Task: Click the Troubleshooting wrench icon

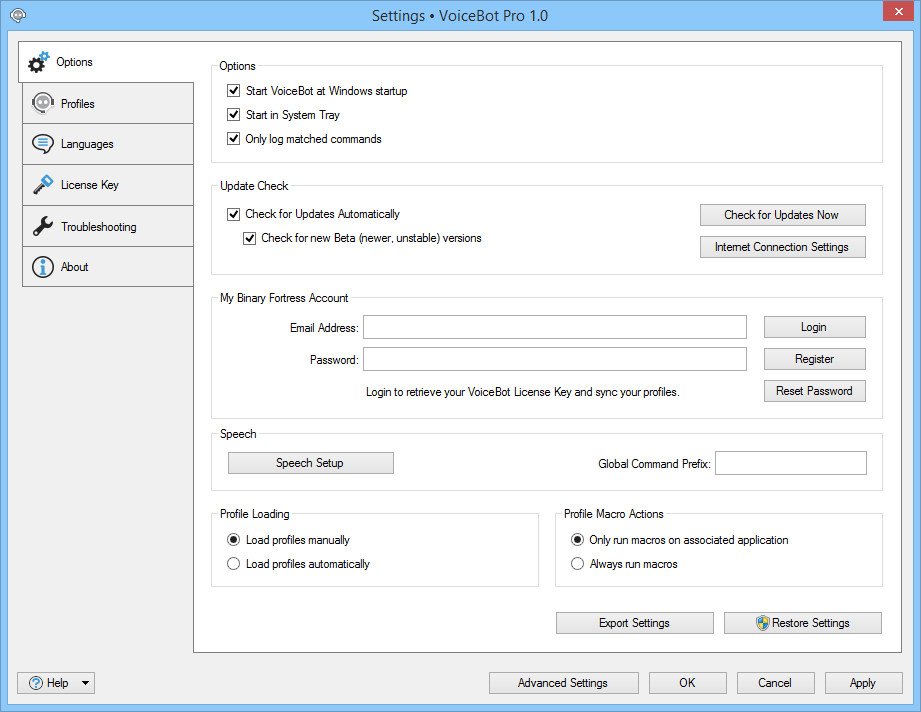Action: click(42, 227)
